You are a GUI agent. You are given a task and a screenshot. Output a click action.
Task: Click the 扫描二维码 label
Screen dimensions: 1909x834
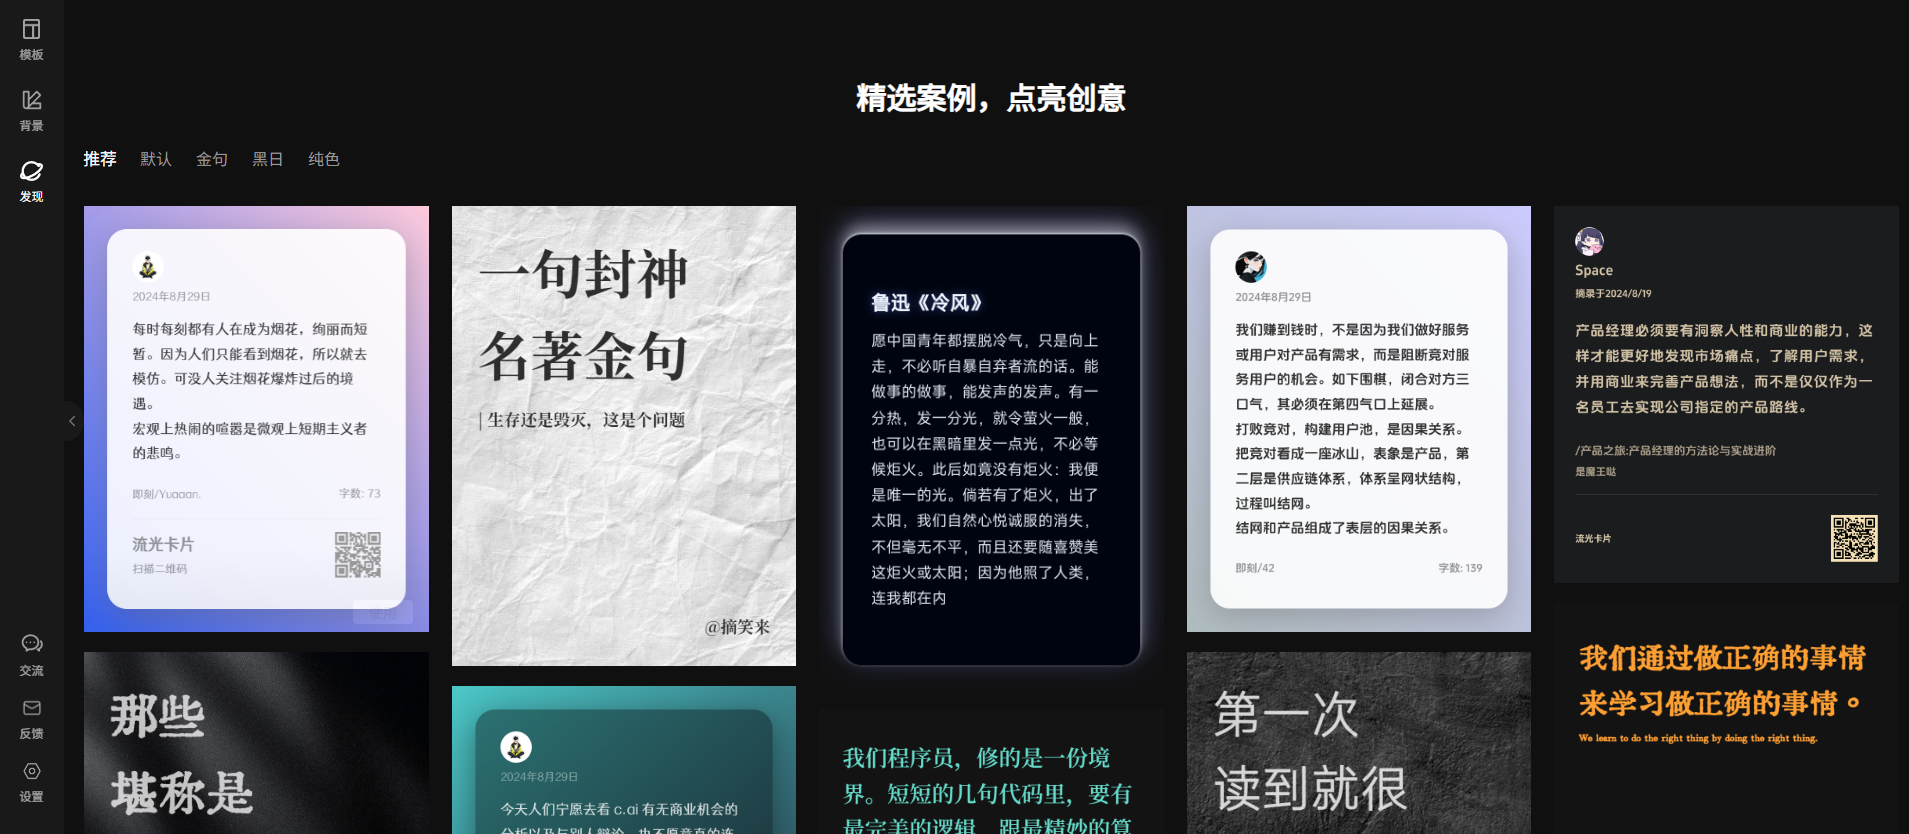pyautogui.click(x=160, y=569)
